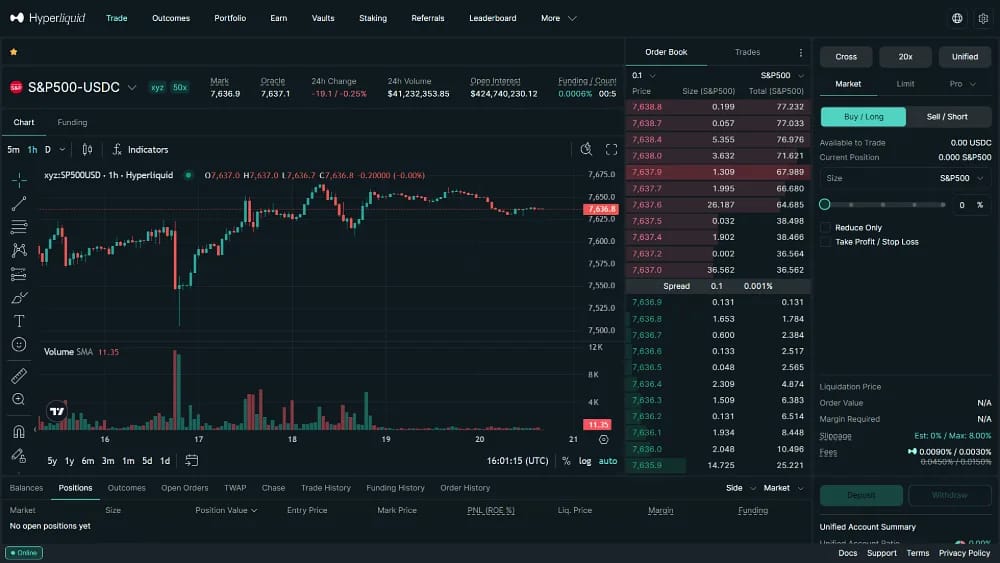
Task: Click the favorite star icon
Action: [x=13, y=52]
